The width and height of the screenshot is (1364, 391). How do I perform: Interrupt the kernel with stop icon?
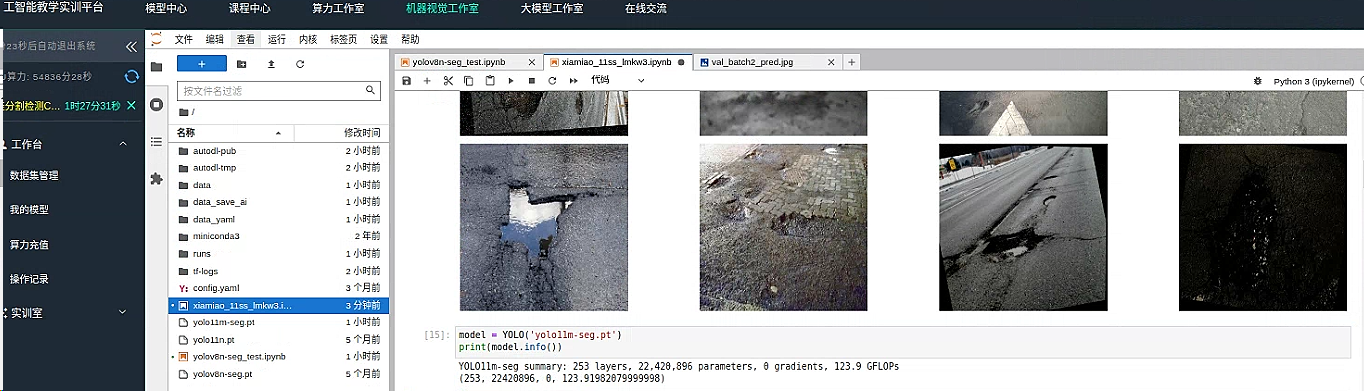[531, 80]
